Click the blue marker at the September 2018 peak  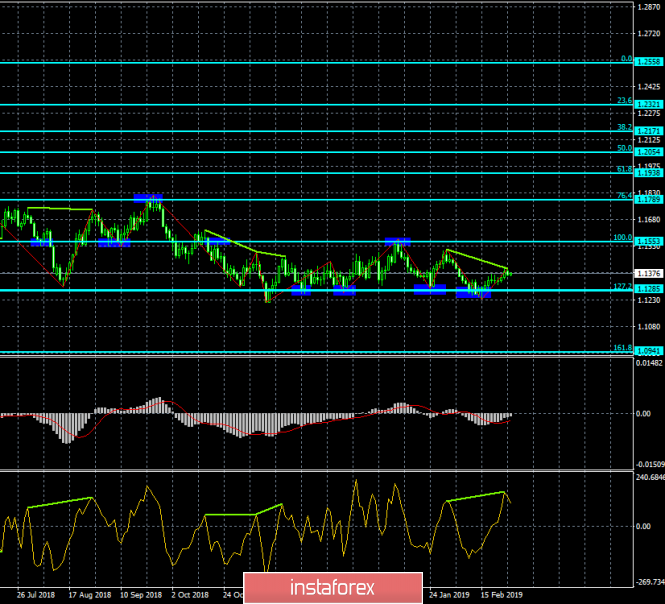click(148, 198)
